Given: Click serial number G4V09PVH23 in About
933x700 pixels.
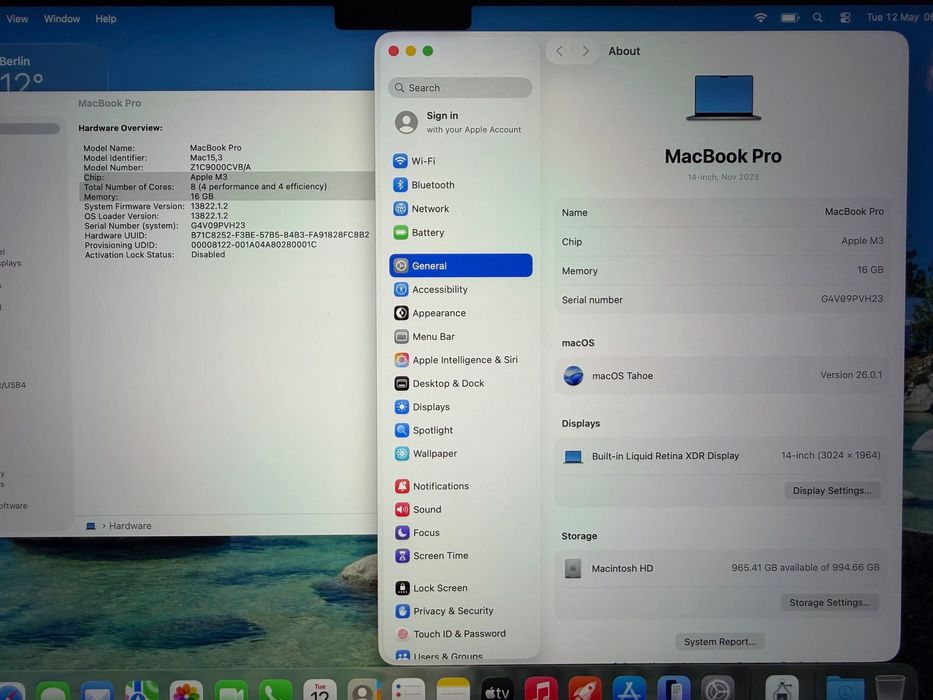Looking at the screenshot, I should 852,299.
